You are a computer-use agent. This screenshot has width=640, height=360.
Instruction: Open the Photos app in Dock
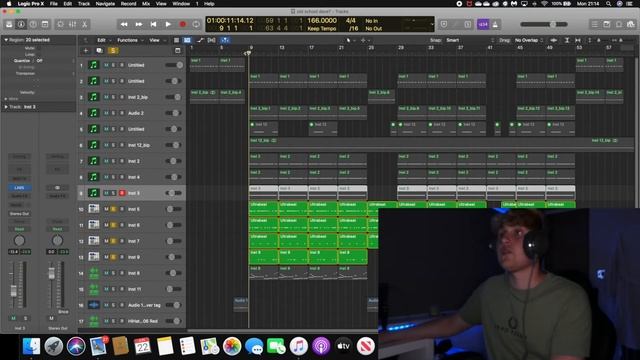pyautogui.click(x=232, y=346)
